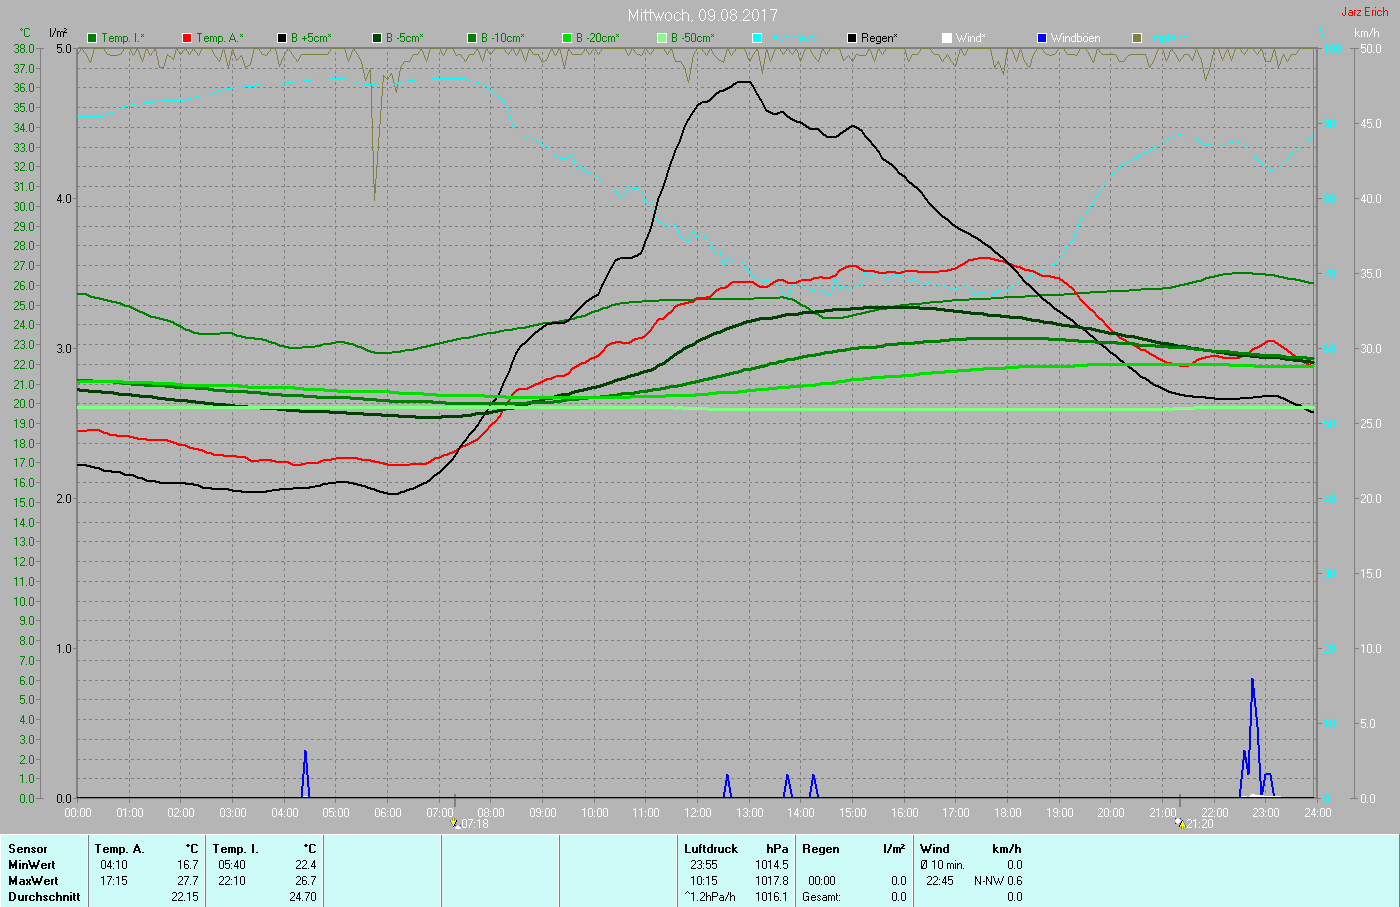This screenshot has width=1400, height=907.
Task: Click the date title Mittwoch, 09.08.2017
Action: tap(702, 15)
